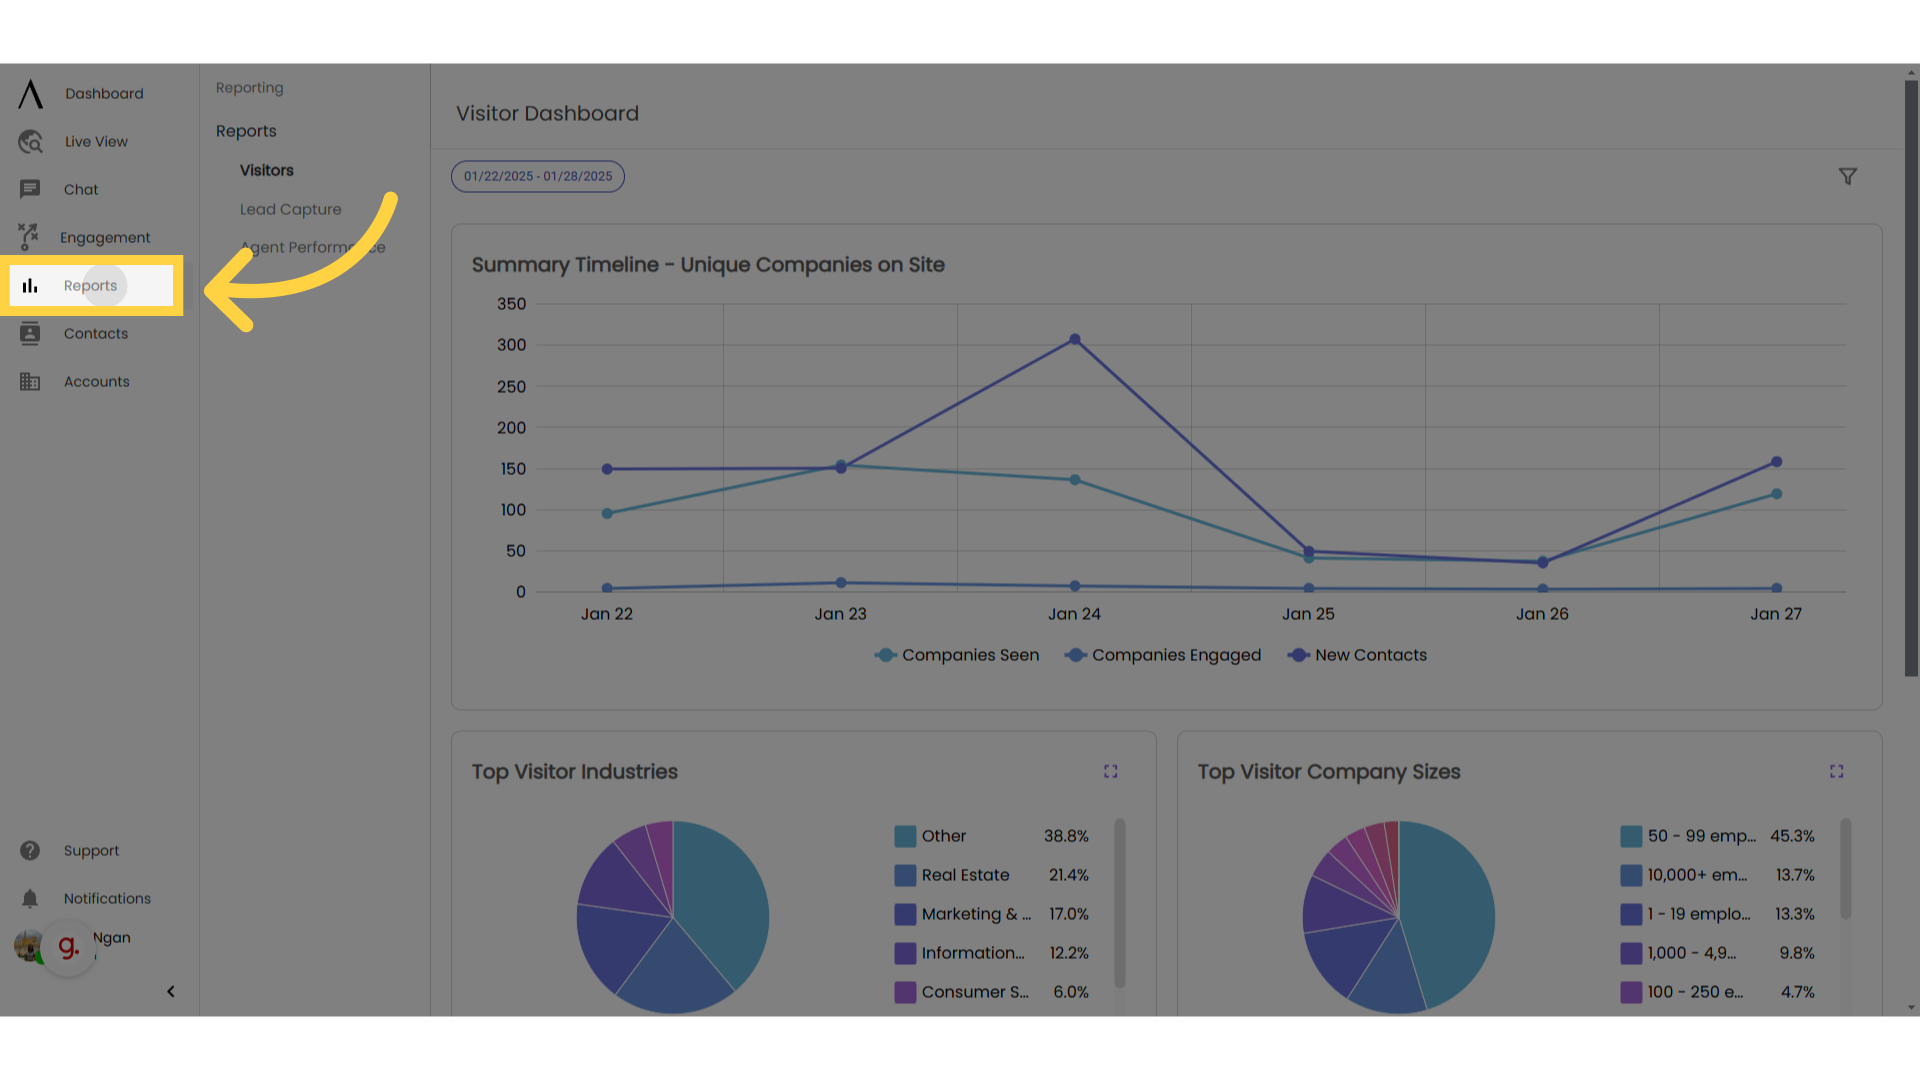Expand the Top Visitor Industries chart
1920x1080 pixels.
click(1110, 771)
